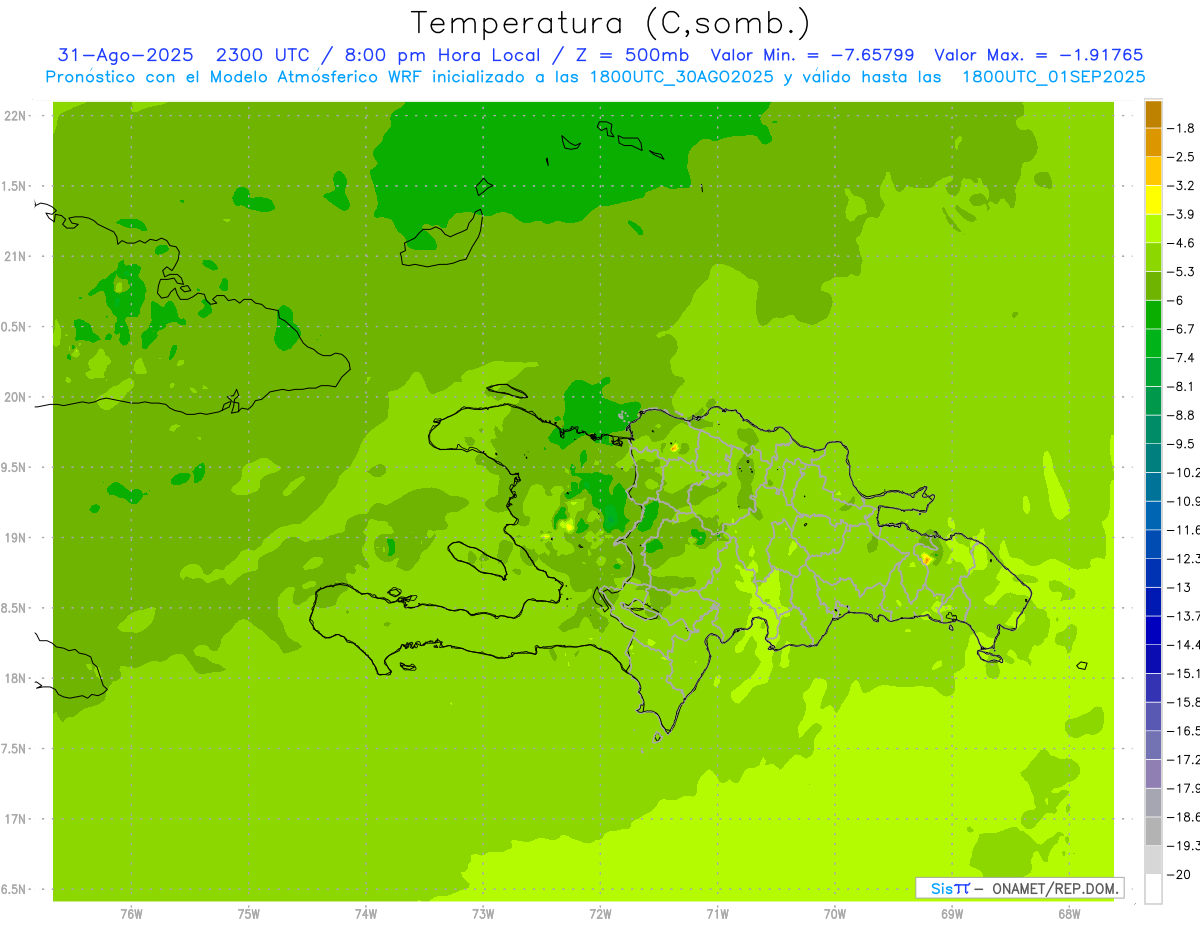
Task: Pick the dark orange swatch above -1.8
Action: [1153, 114]
